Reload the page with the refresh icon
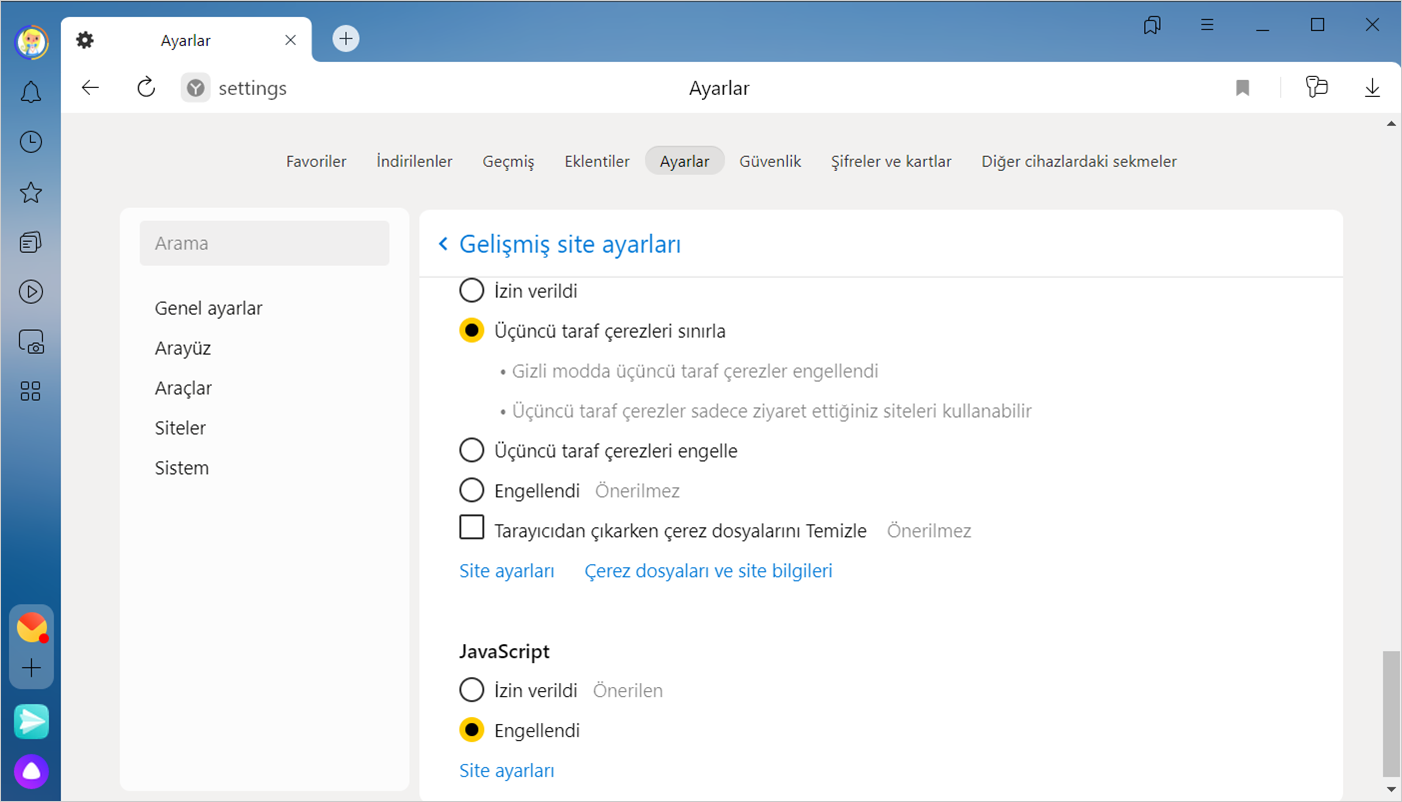 pos(146,88)
